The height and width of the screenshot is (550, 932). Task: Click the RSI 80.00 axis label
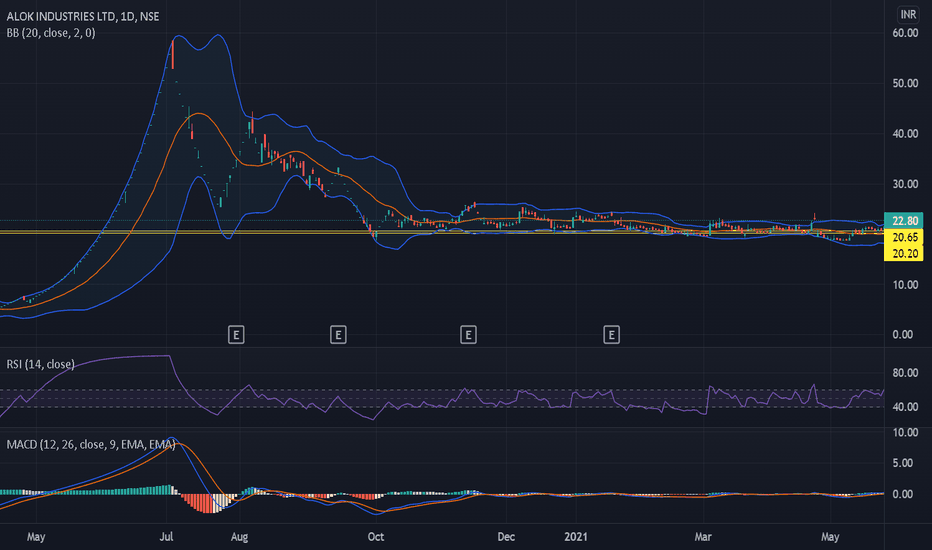pyautogui.click(x=905, y=373)
